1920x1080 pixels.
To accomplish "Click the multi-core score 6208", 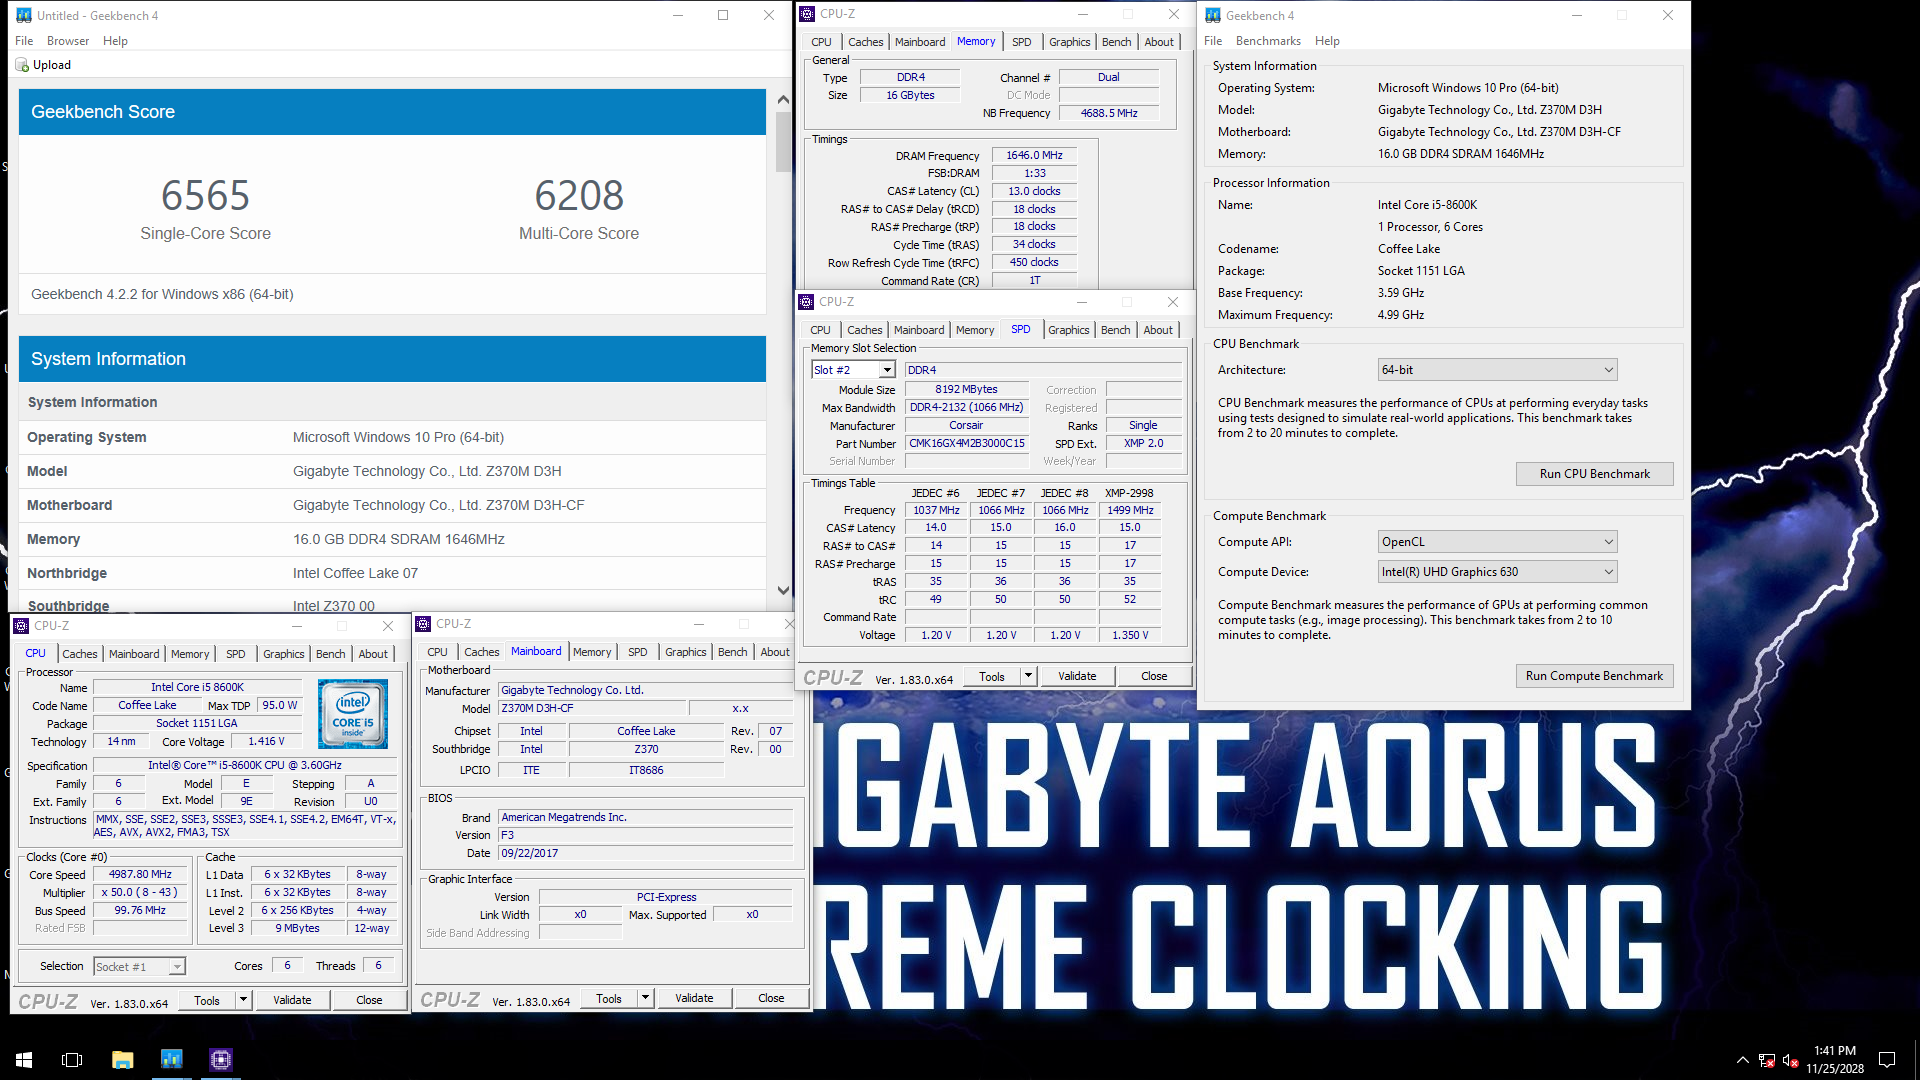I will point(579,195).
